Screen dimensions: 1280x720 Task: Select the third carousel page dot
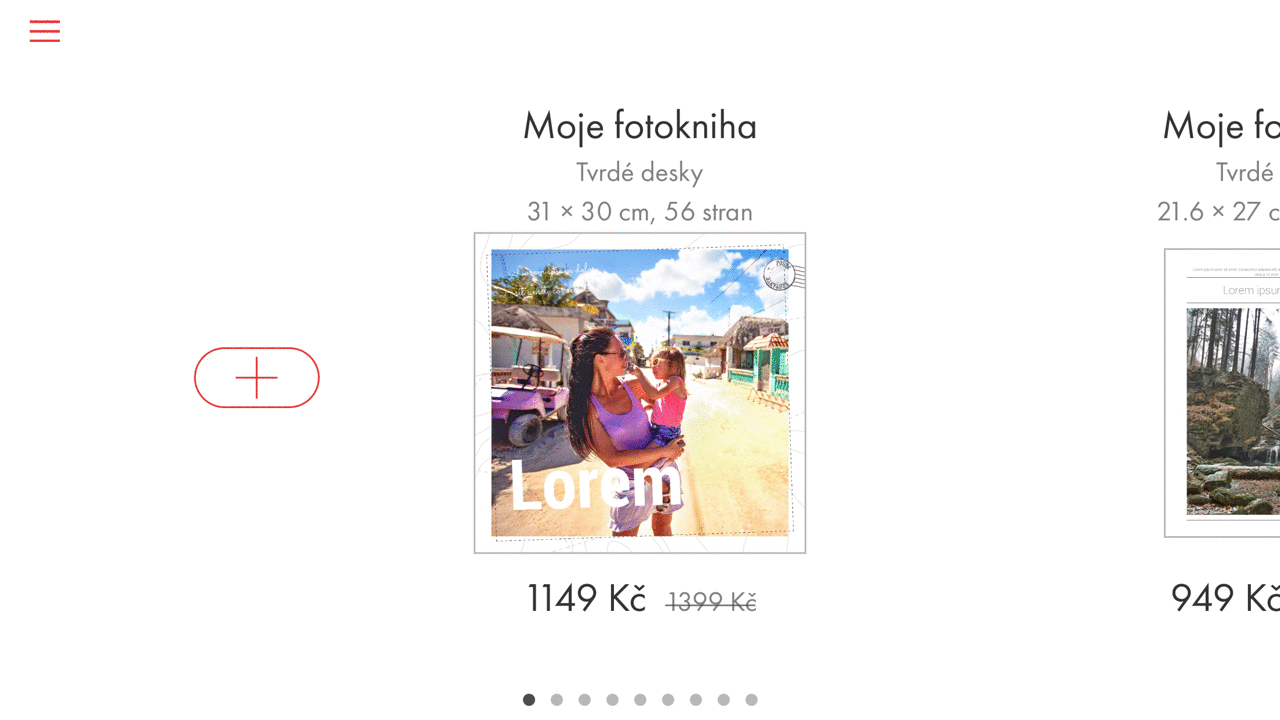pyautogui.click(x=585, y=700)
